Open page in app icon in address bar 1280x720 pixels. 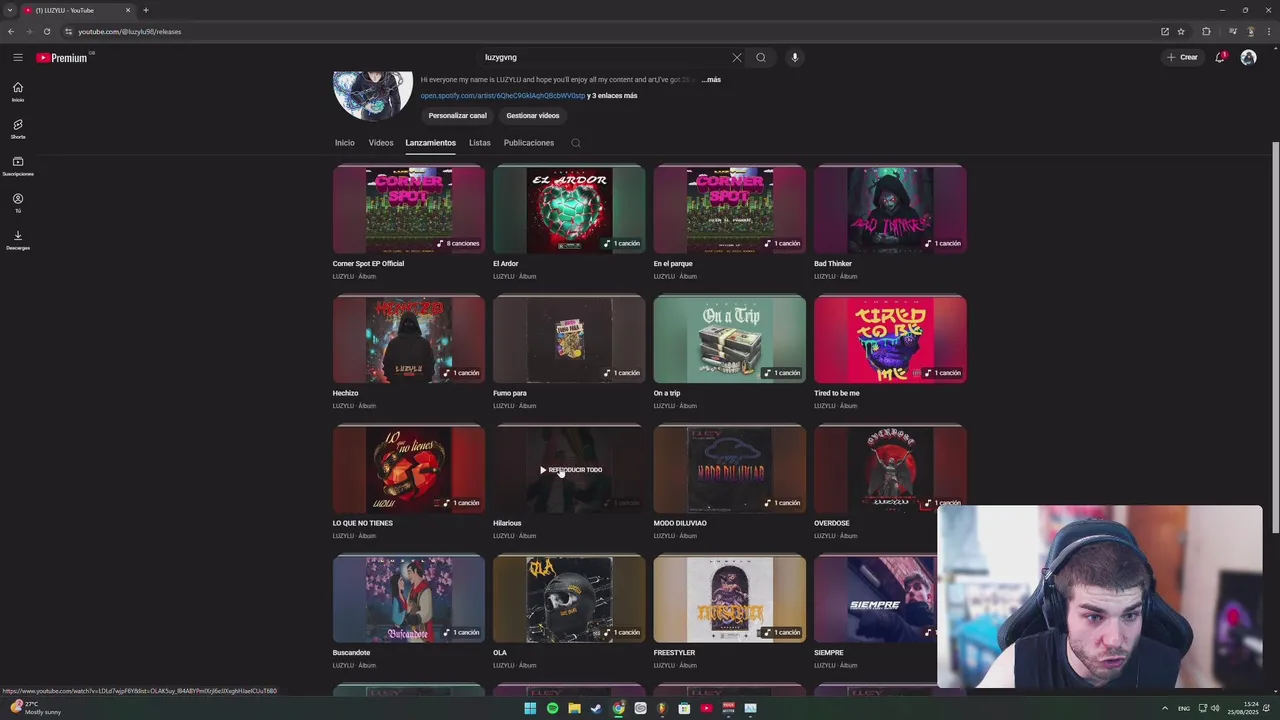tap(1164, 31)
